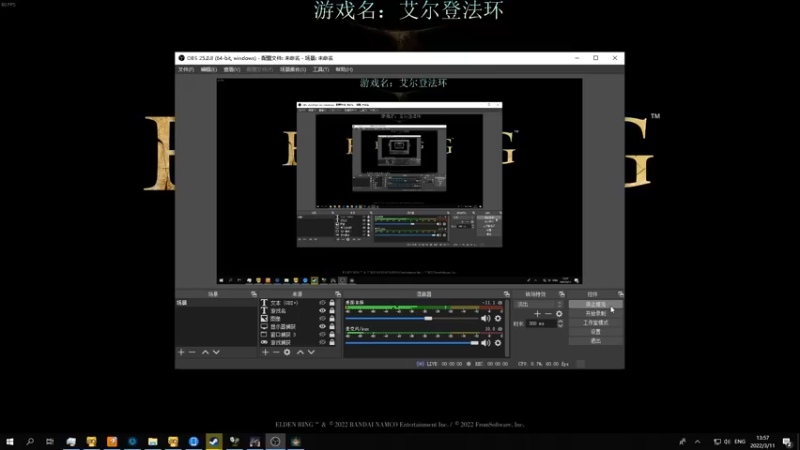The width and height of the screenshot is (800, 450).
Task: Show hidden system tray icons chevron
Action: [x=697, y=442]
